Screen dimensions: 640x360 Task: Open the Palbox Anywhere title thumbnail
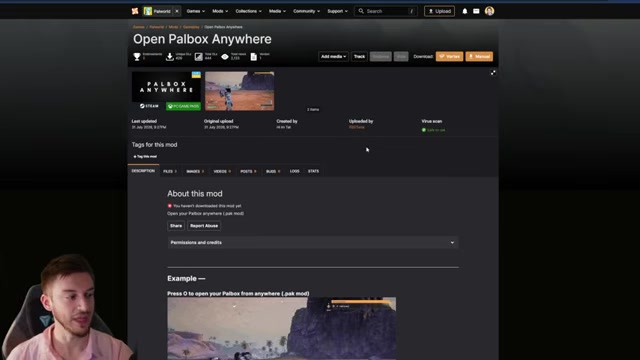click(166, 91)
